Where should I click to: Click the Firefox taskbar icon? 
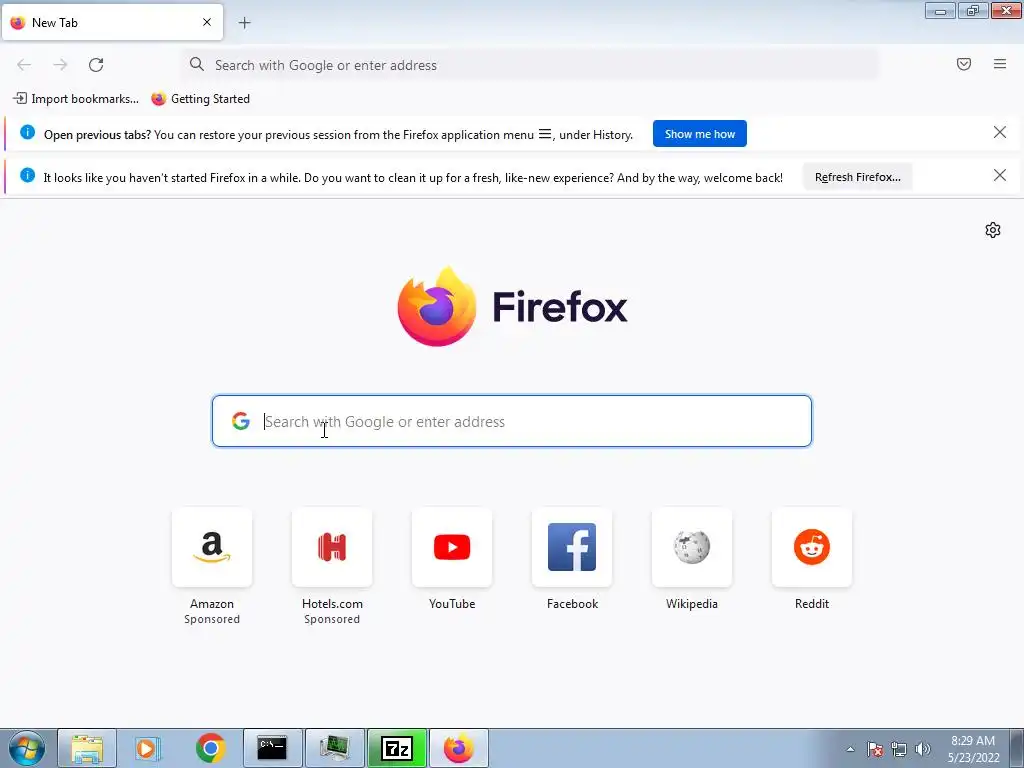(458, 748)
